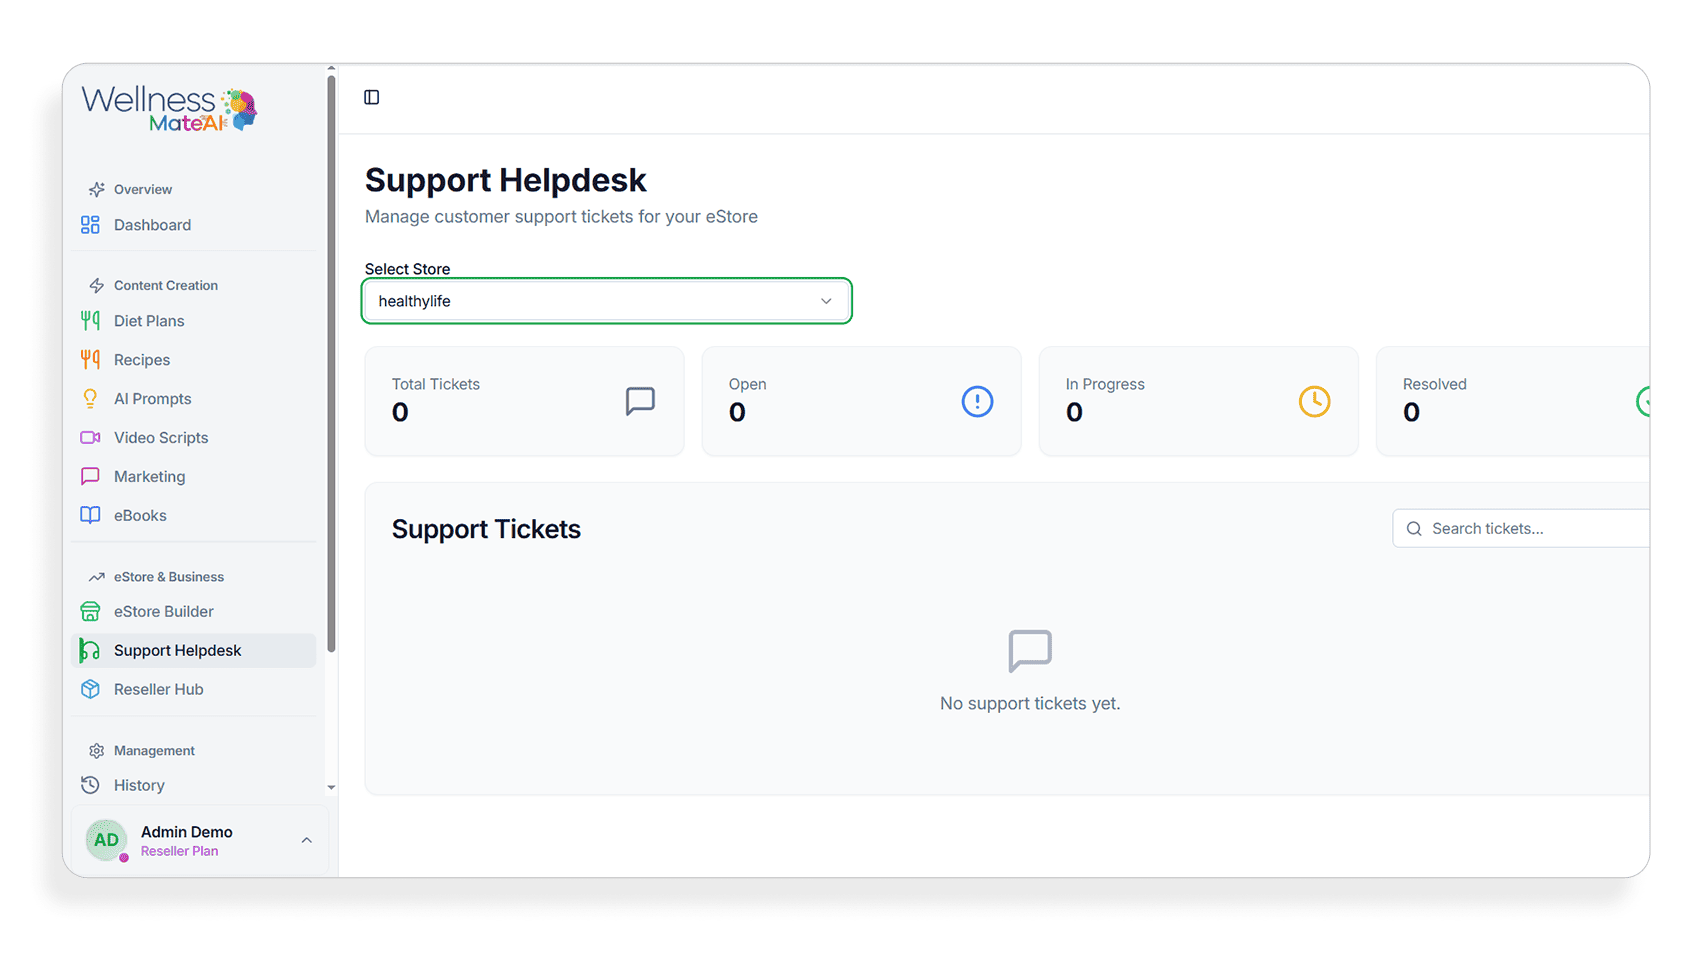Open the Recipes menu item
This screenshot has width=1693, height=976.
142,360
